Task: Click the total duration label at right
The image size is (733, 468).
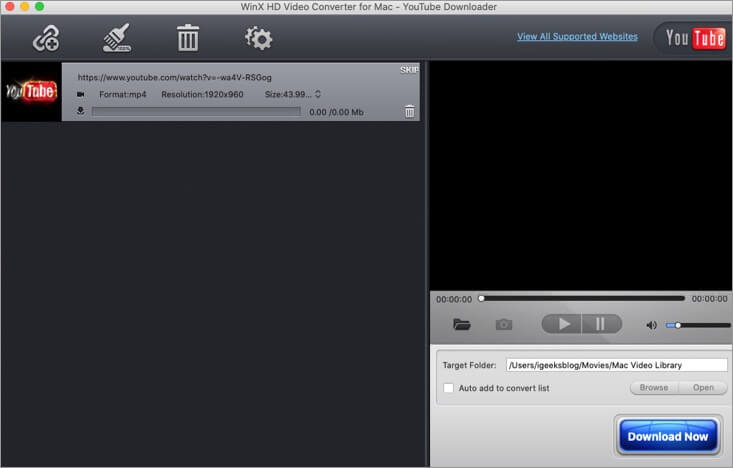Action: click(709, 299)
